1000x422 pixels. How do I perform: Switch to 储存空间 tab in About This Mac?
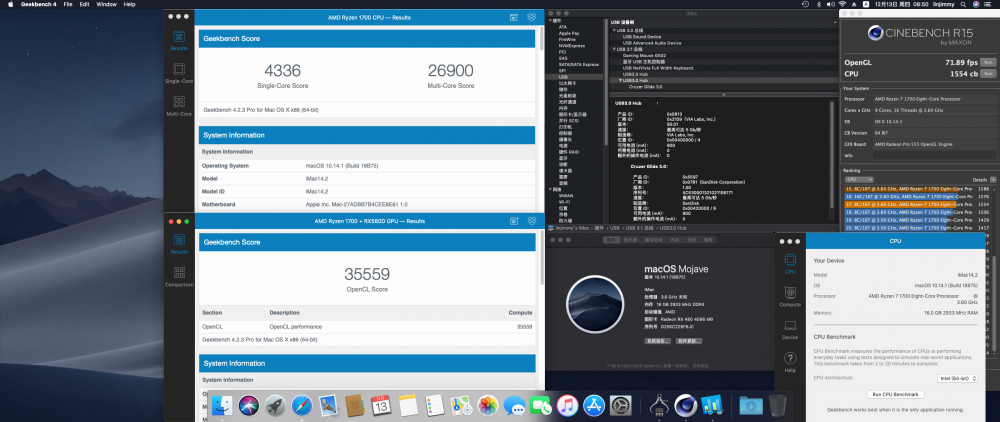click(652, 240)
